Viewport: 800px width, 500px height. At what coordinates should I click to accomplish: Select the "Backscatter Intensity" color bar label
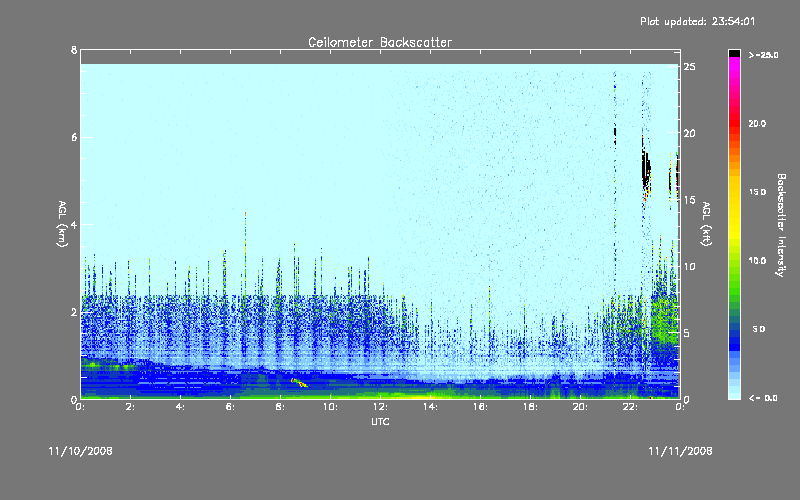781,225
